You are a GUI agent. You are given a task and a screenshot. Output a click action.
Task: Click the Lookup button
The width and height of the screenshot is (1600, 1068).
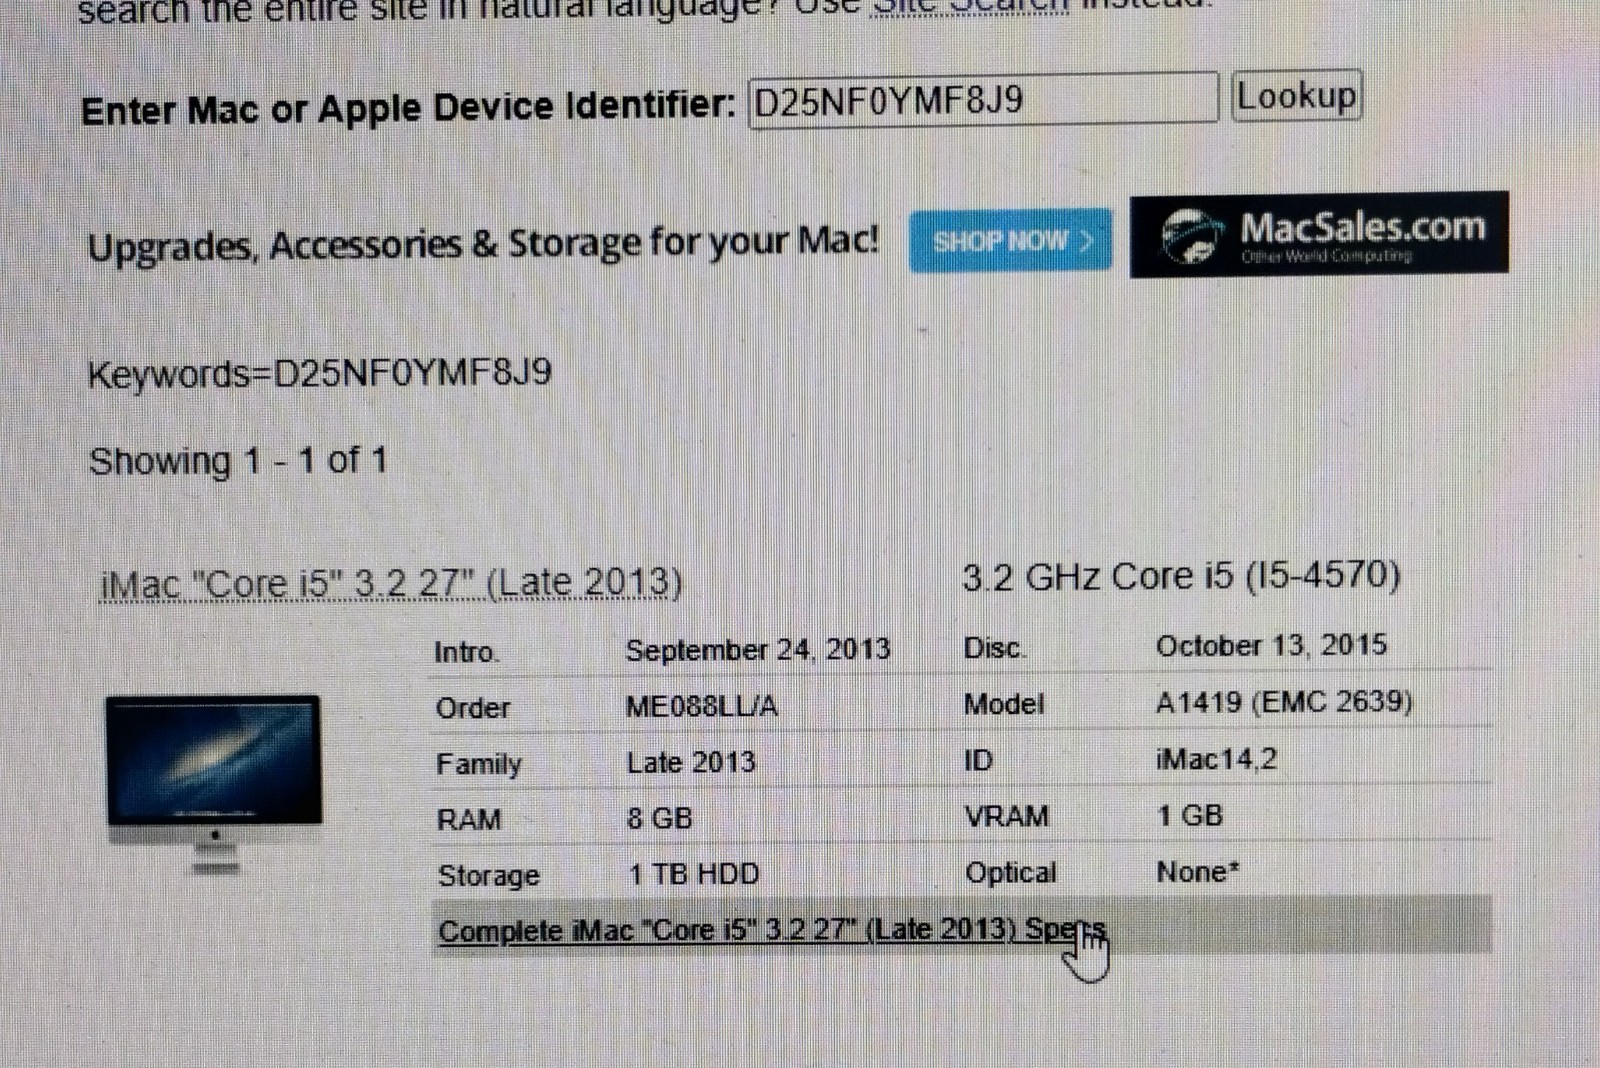click(x=1296, y=96)
